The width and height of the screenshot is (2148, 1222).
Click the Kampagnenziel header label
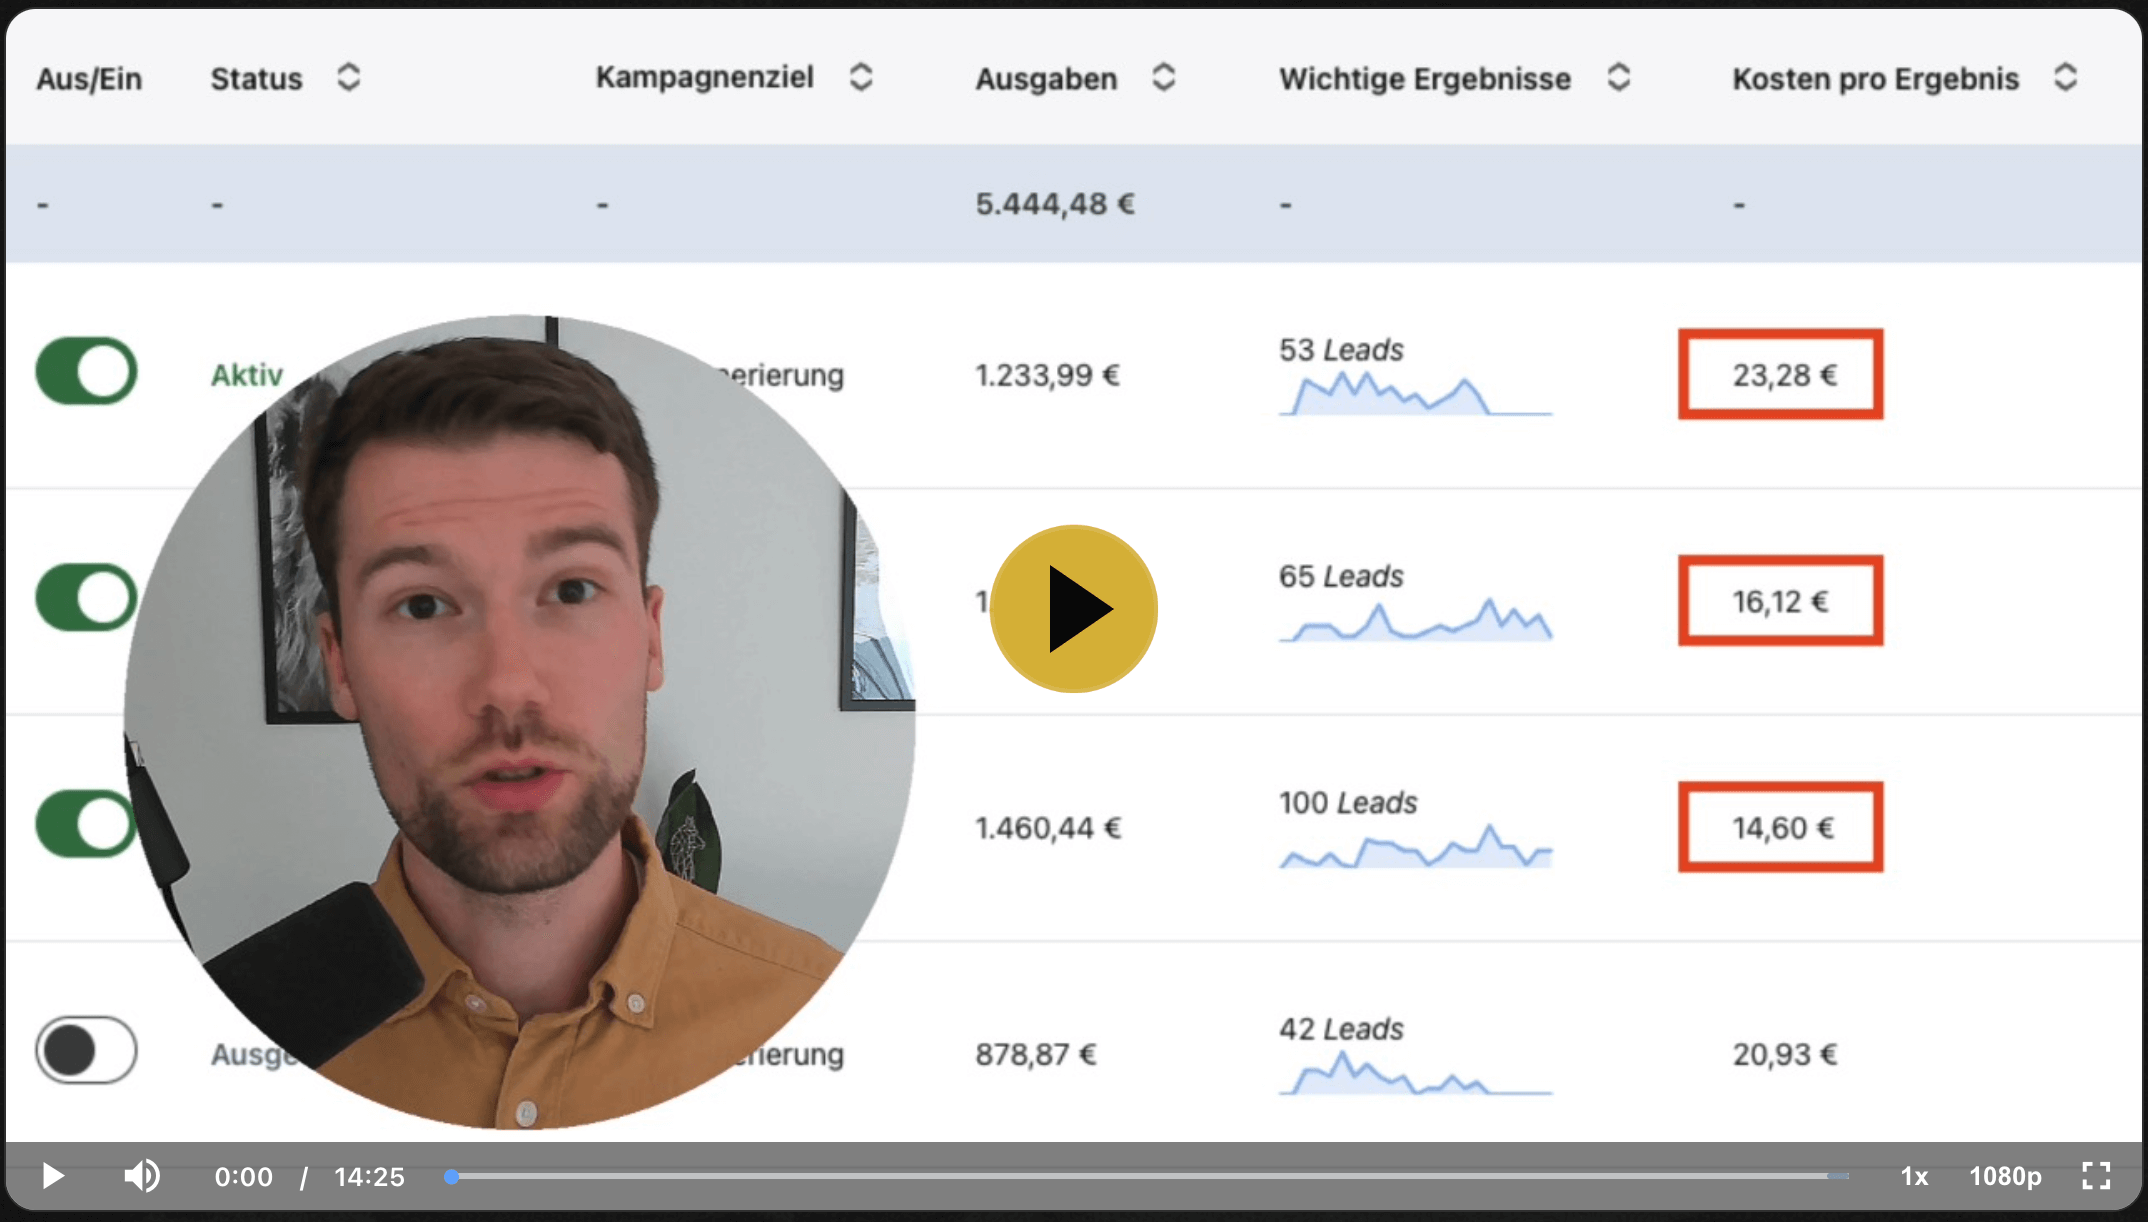tap(705, 78)
